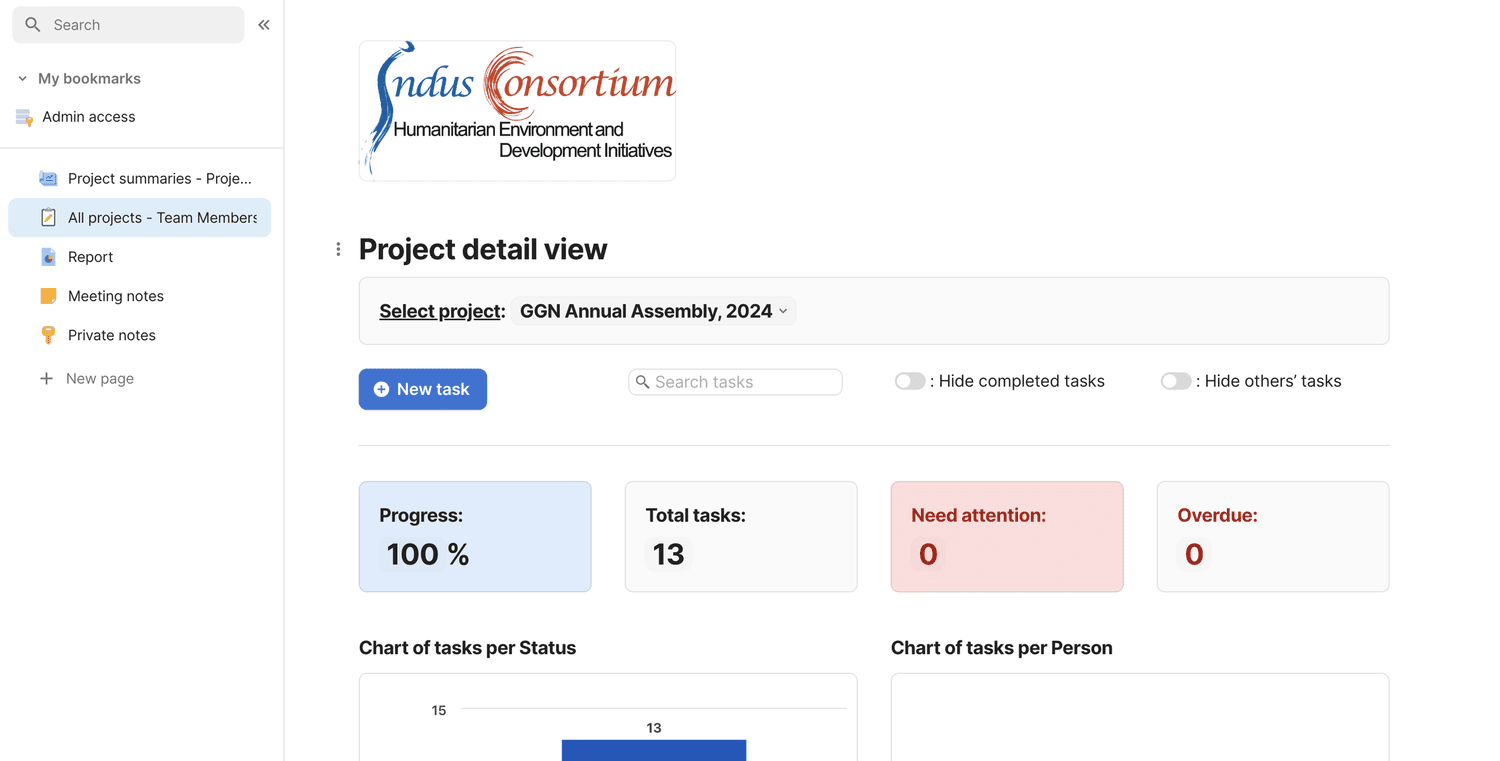Image resolution: width=1500 pixels, height=761 pixels.
Task: Click the search magnifier icon in sidebar
Action: point(33,25)
